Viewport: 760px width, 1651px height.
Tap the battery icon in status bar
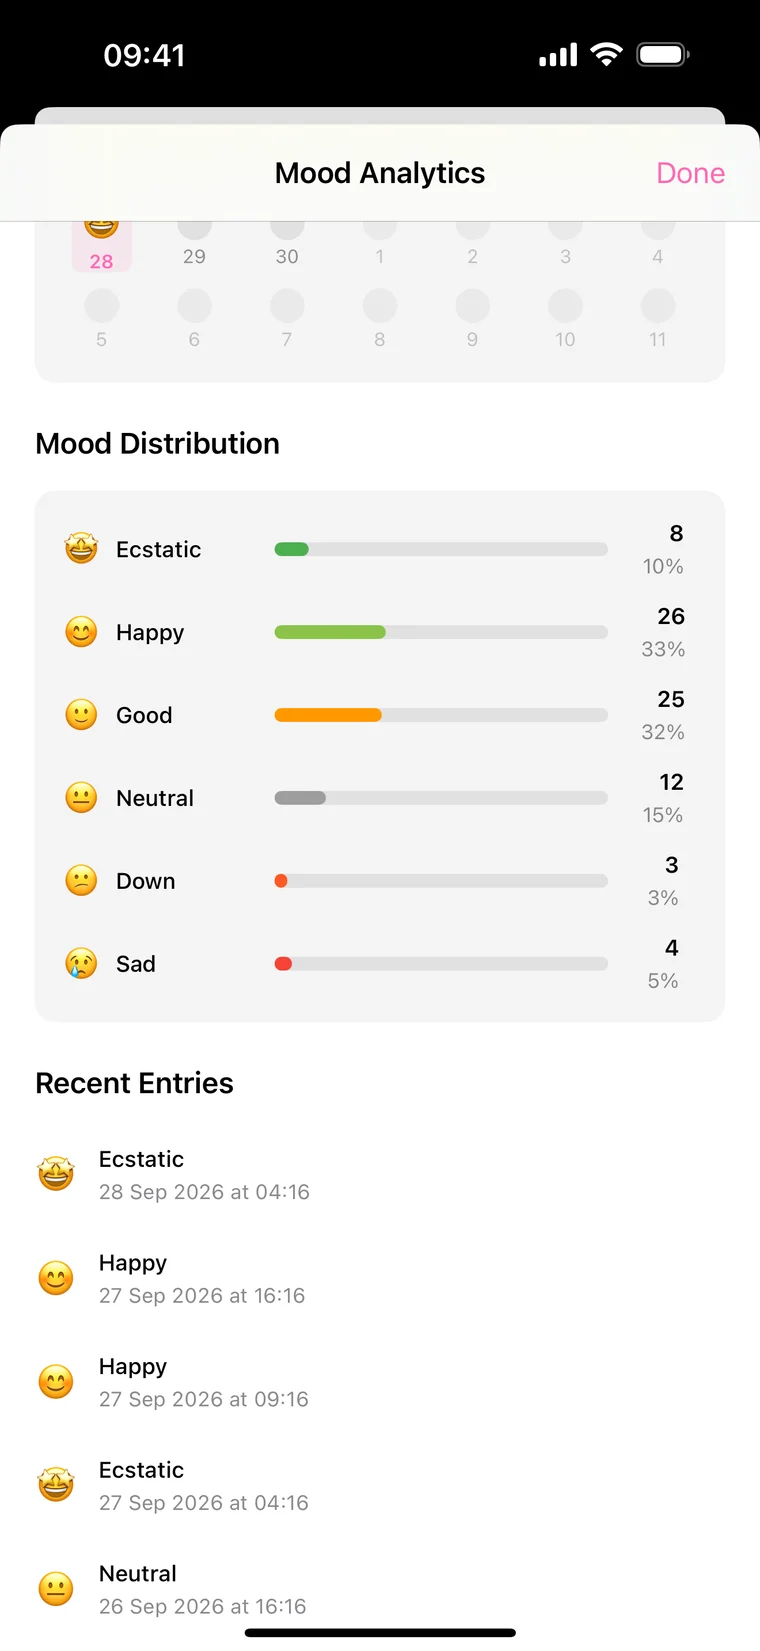pyautogui.click(x=663, y=54)
